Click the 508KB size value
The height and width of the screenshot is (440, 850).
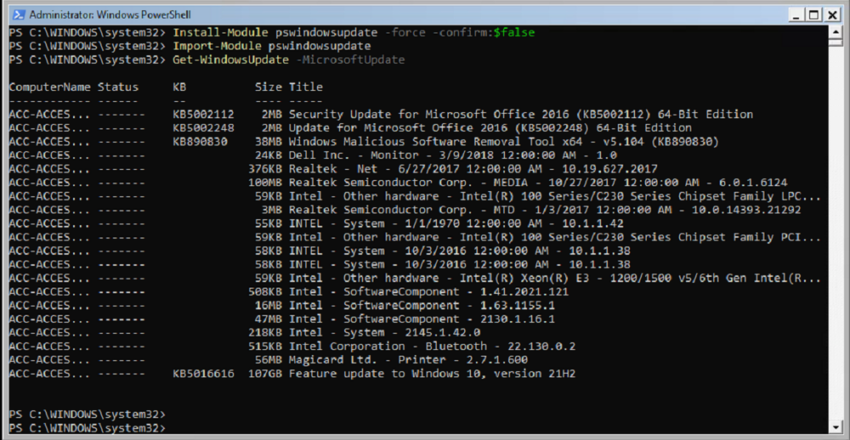tap(265, 292)
